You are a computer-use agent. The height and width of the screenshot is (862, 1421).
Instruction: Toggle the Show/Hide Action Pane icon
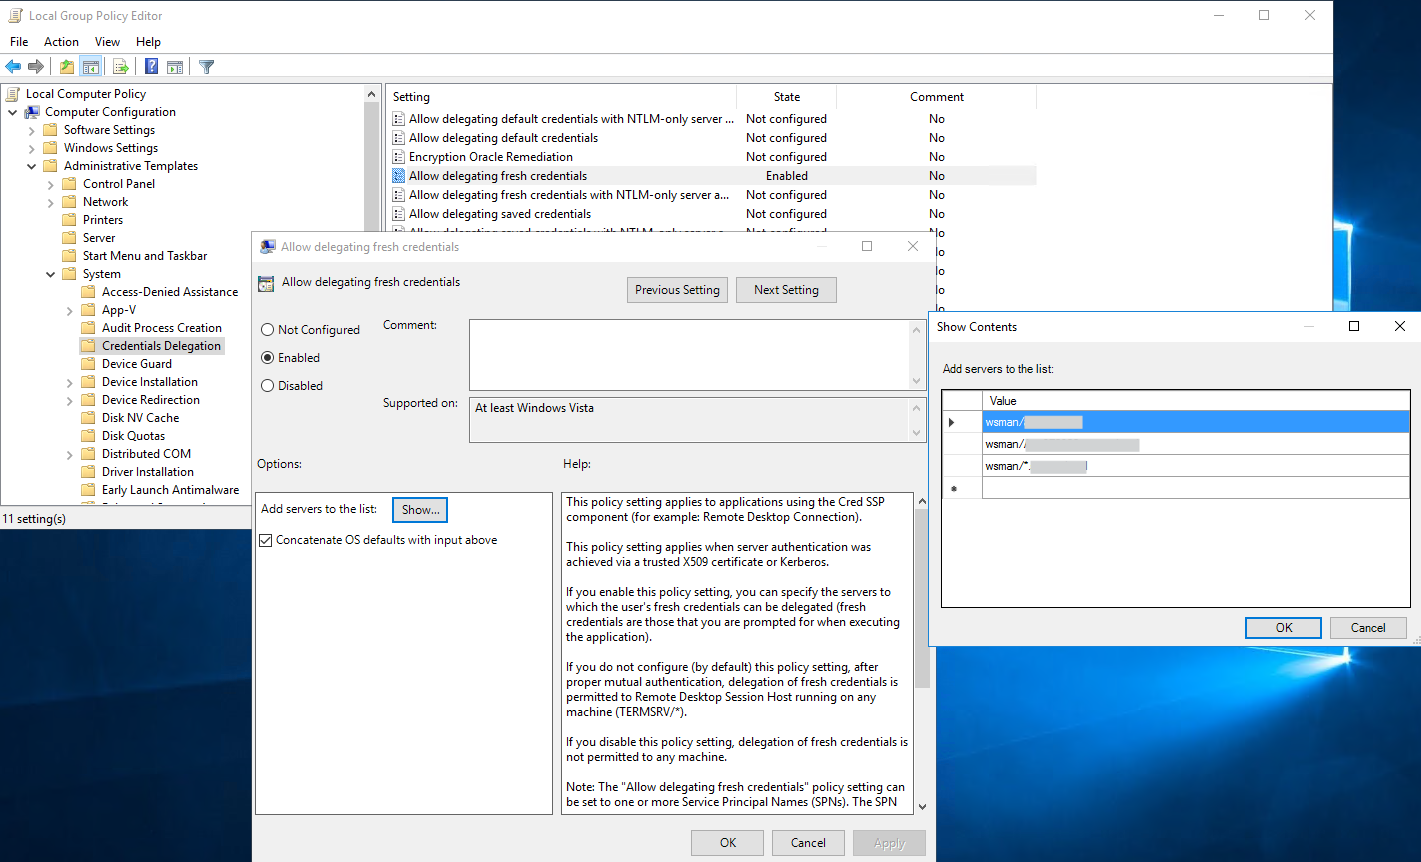(x=175, y=67)
